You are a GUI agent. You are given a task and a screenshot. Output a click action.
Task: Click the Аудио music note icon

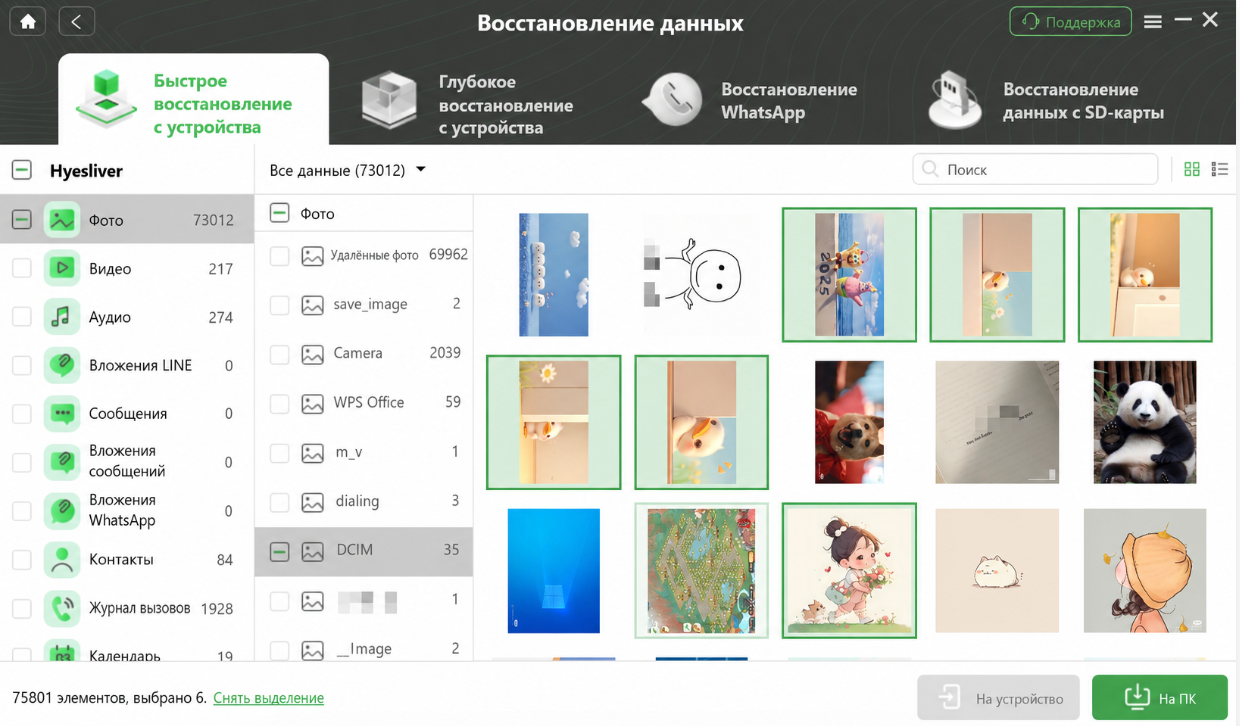[x=62, y=317]
